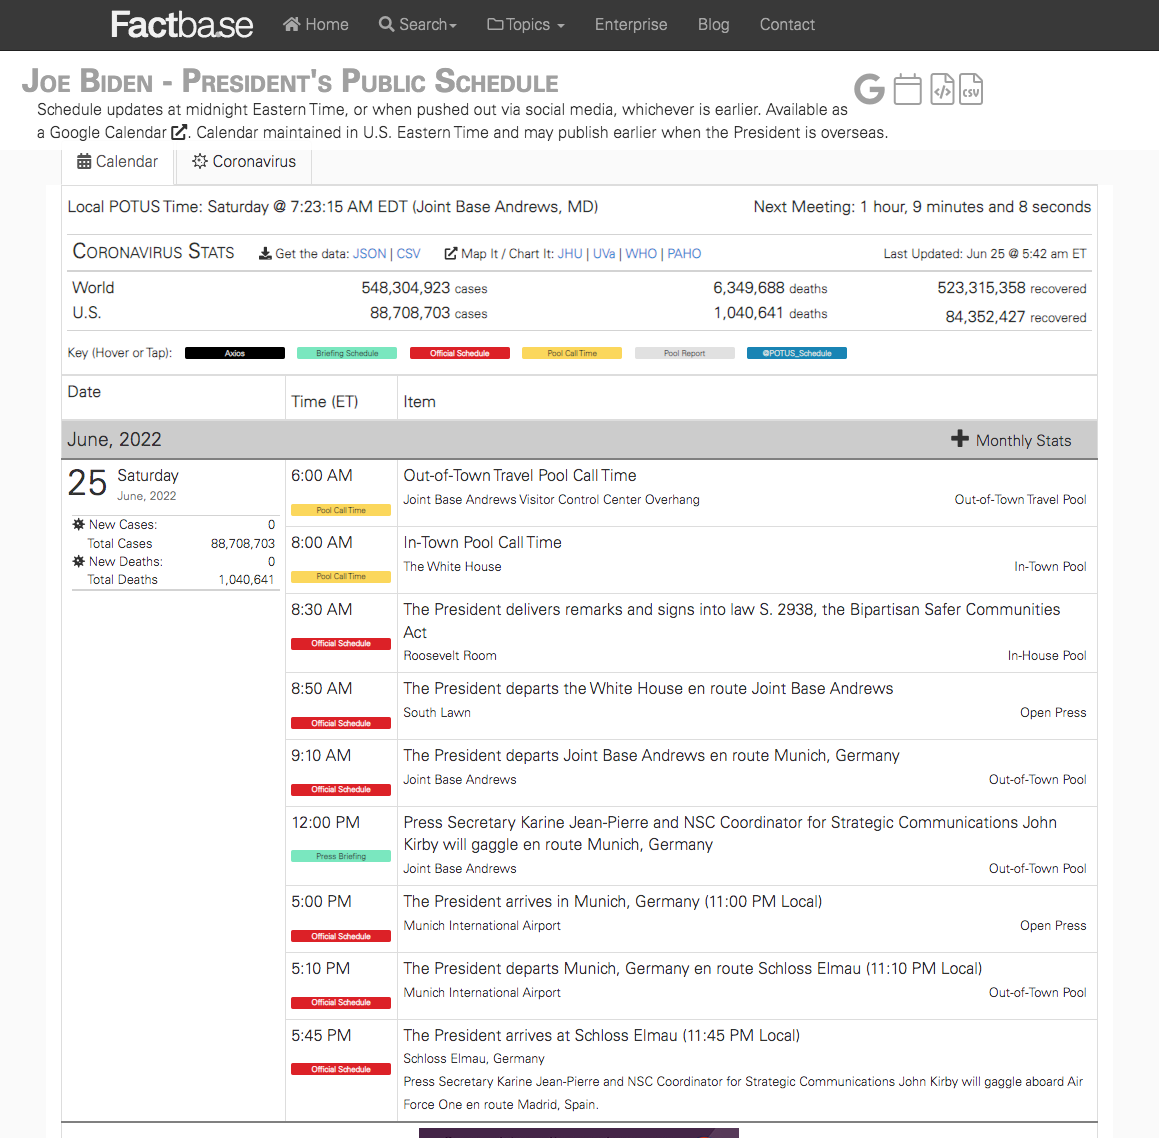
Task: Get coronavirus data as CSV
Action: tap(408, 253)
